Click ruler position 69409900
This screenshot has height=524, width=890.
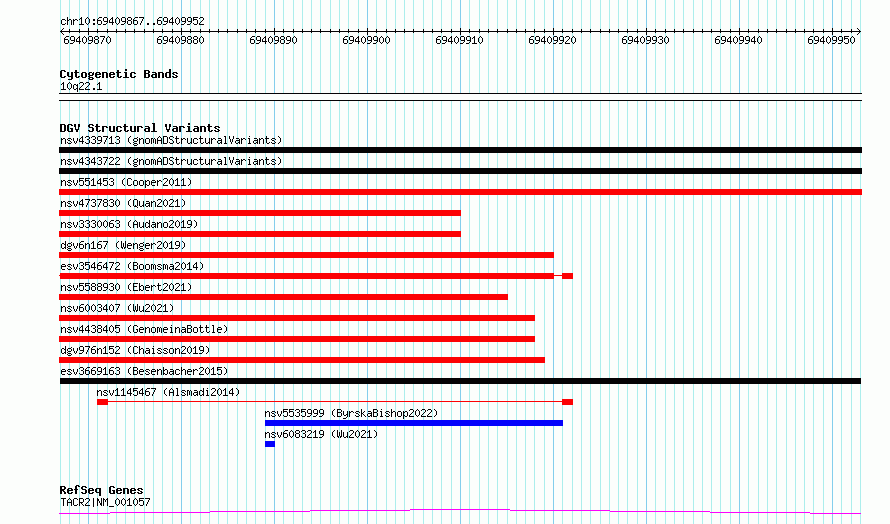tap(367, 40)
